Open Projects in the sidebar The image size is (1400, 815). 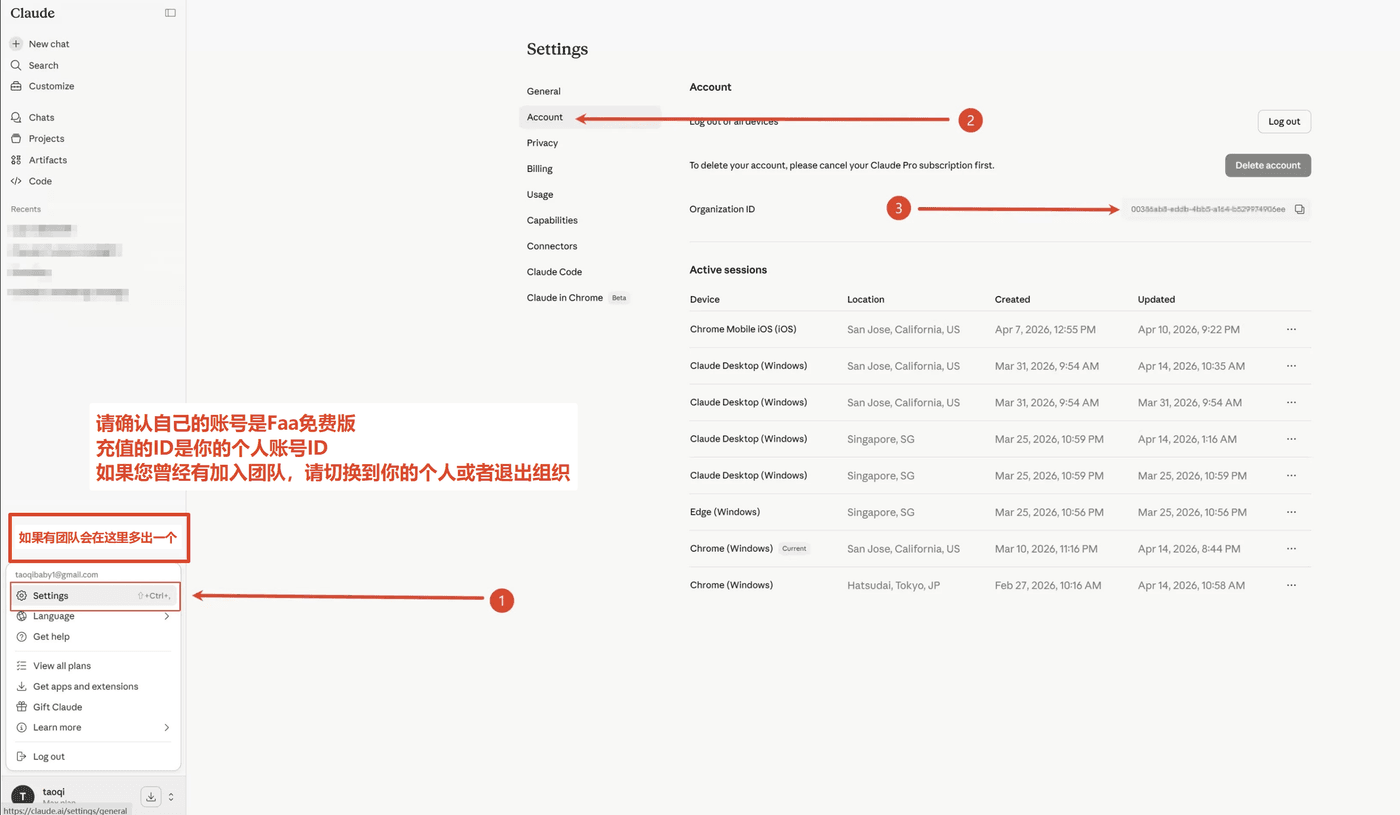click(x=37, y=138)
